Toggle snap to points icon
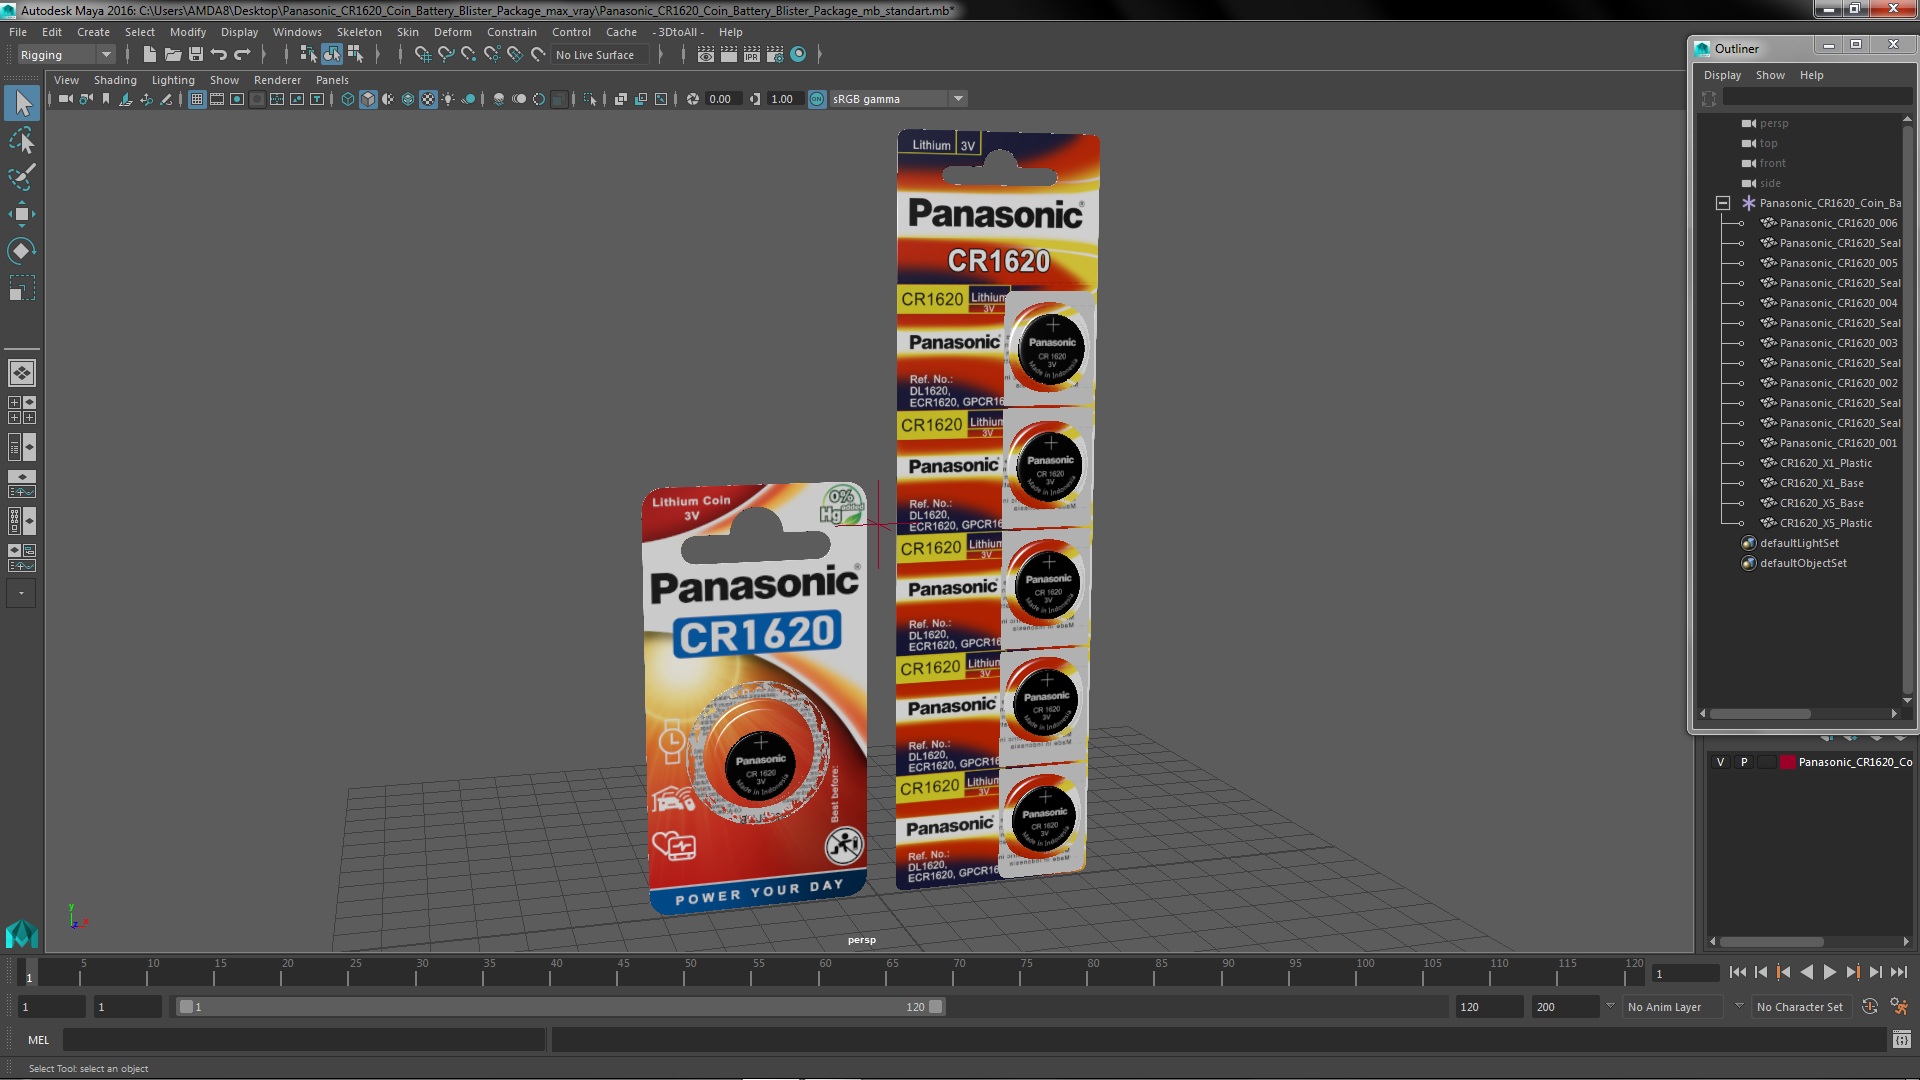1920x1080 pixels. pyautogui.click(x=468, y=55)
